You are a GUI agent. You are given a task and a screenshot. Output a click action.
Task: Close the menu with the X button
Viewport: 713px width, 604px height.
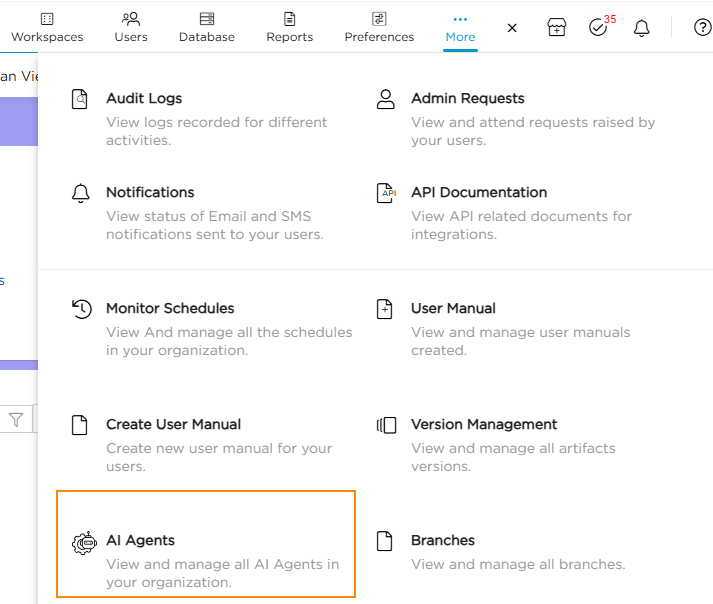pyautogui.click(x=512, y=28)
